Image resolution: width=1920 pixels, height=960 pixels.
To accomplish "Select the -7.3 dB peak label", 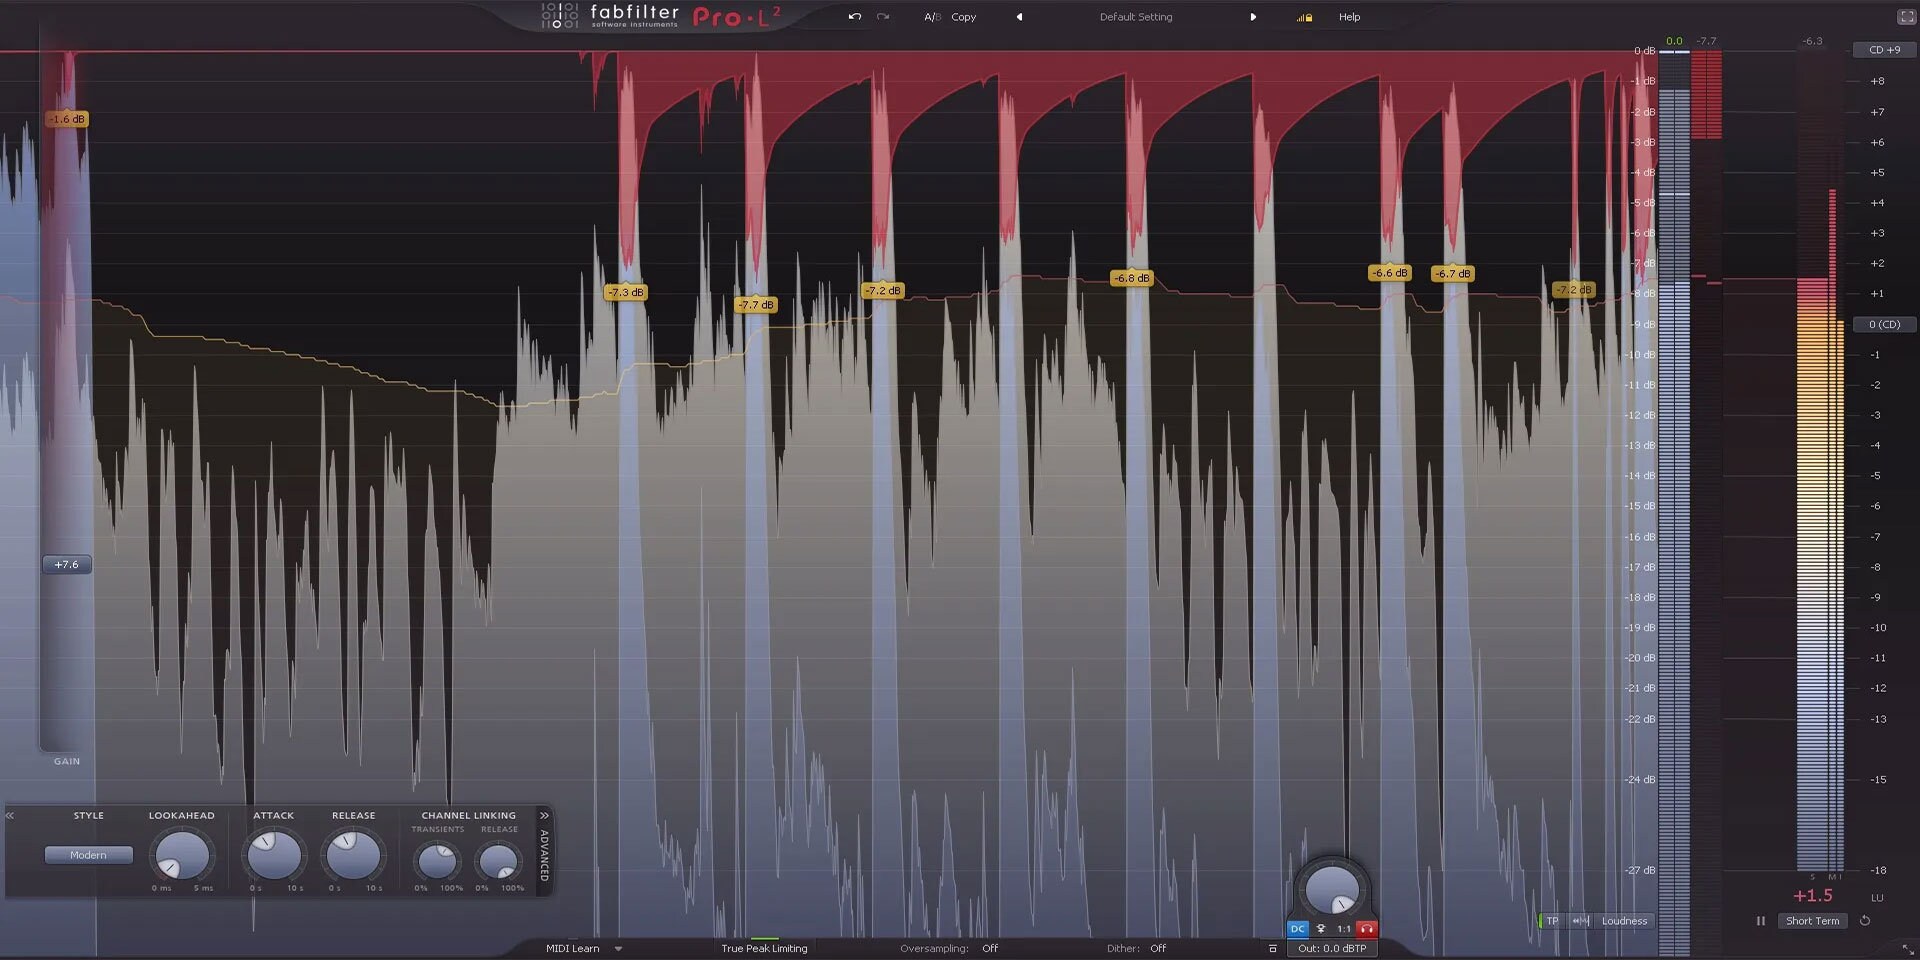I will pyautogui.click(x=626, y=292).
